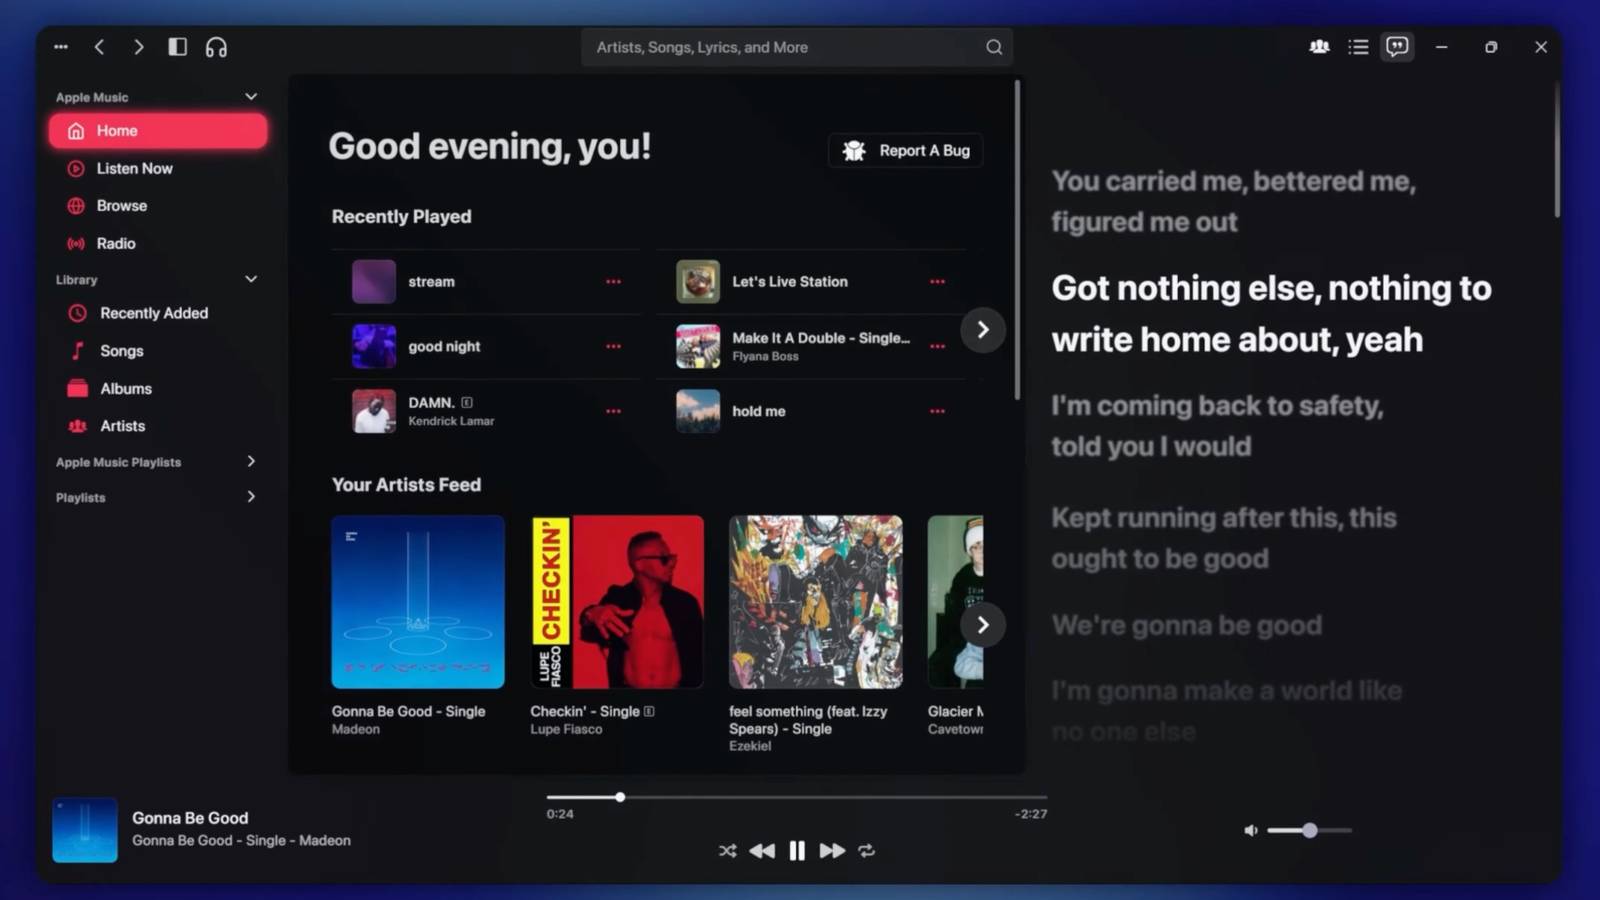The width and height of the screenshot is (1600, 900).
Task: Open more options for stream
Action: (613, 282)
